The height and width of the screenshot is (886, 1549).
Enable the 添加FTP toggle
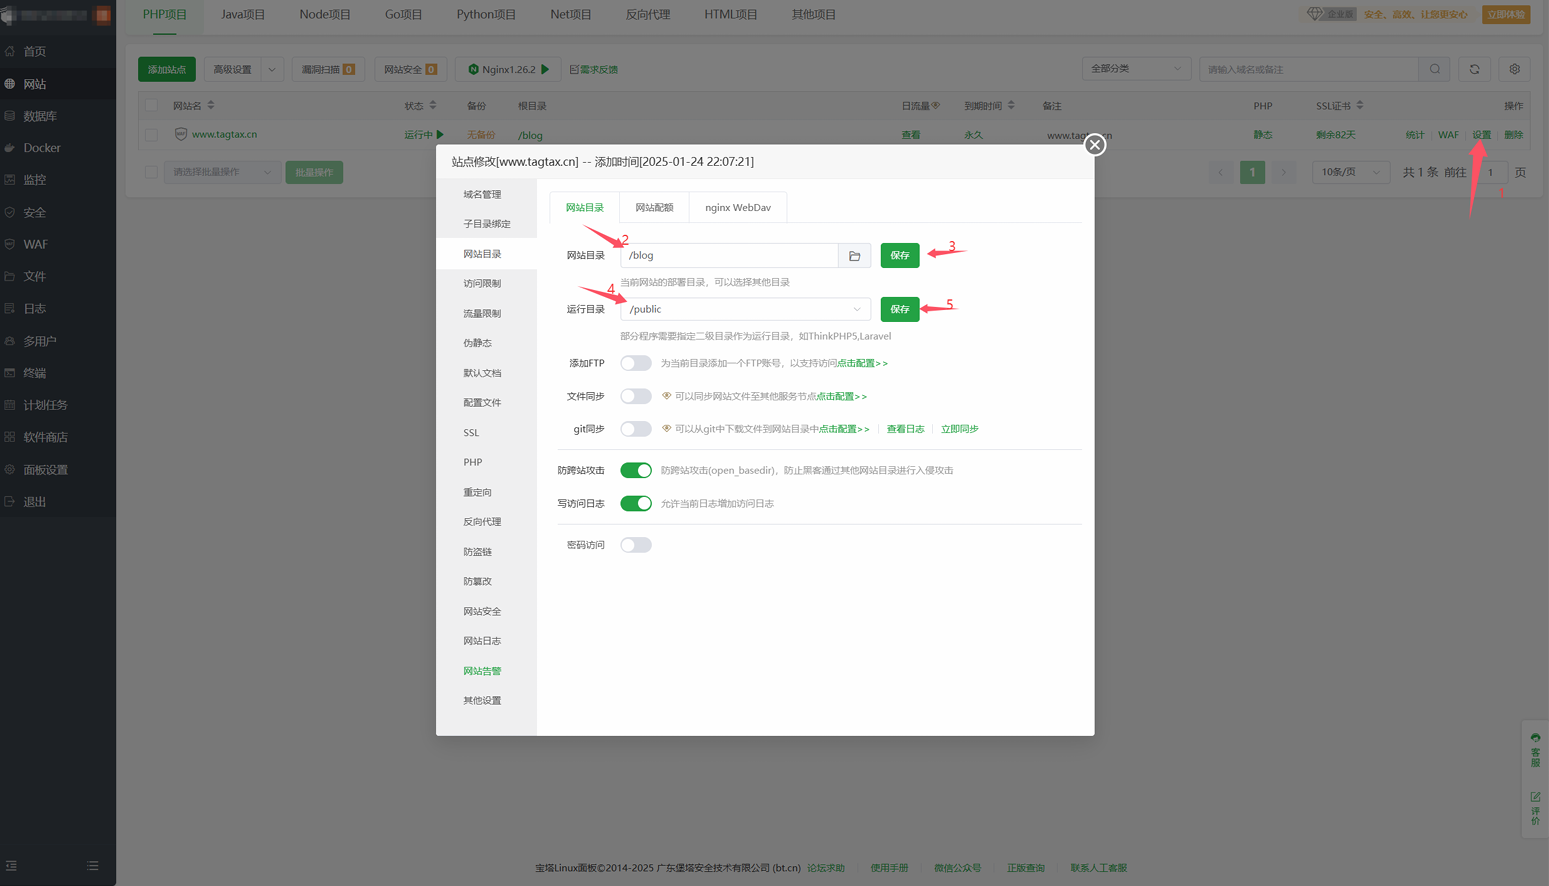635,363
